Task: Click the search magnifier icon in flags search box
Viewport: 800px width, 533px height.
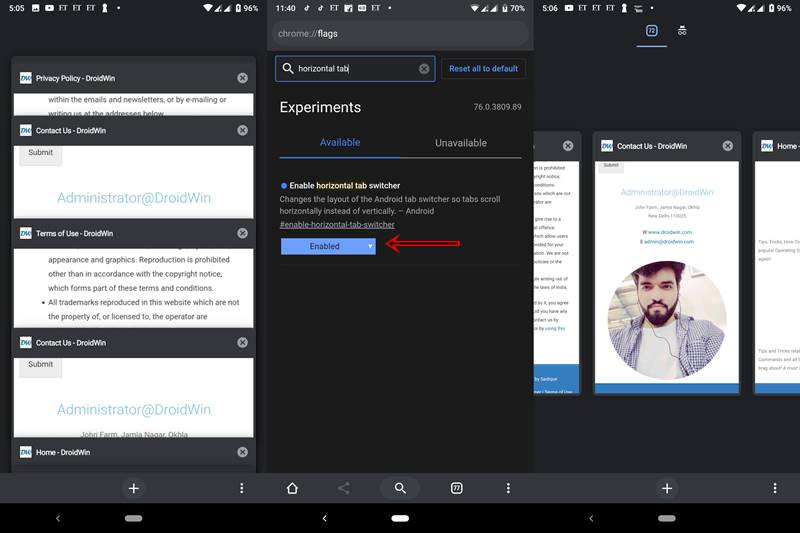Action: coord(287,68)
